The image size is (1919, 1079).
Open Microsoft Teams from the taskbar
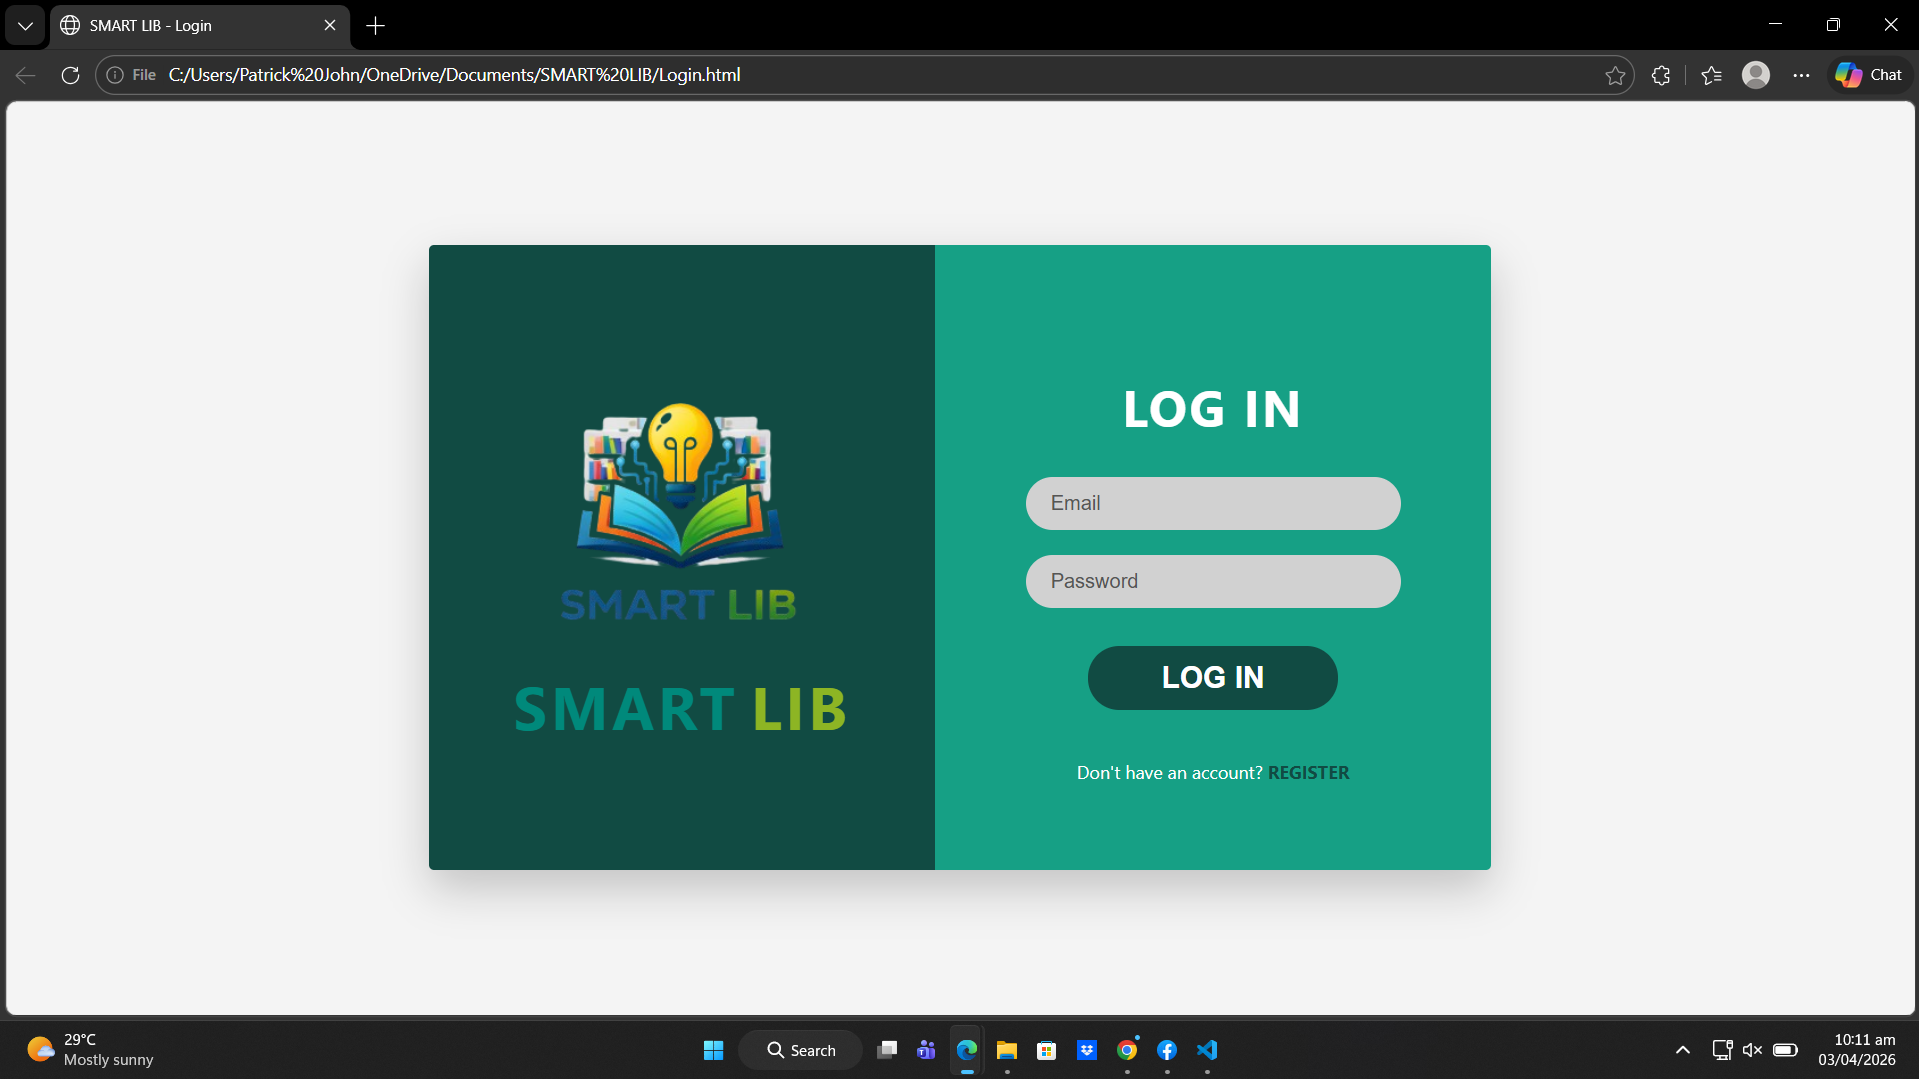point(926,1050)
